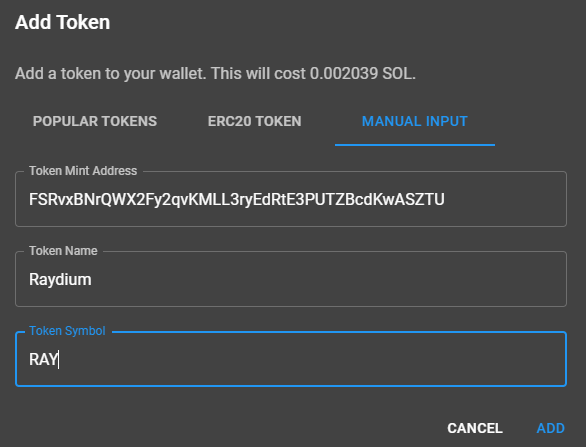Screen dimensions: 586x447
Task: Click the Cancel button
Action: click(475, 428)
